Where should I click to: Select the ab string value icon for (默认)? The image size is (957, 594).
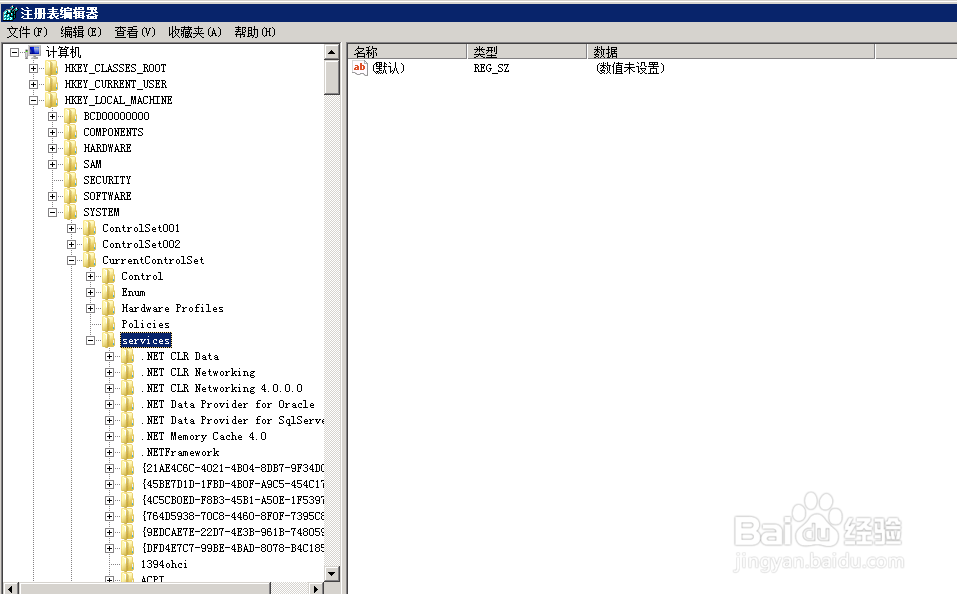[x=358, y=68]
